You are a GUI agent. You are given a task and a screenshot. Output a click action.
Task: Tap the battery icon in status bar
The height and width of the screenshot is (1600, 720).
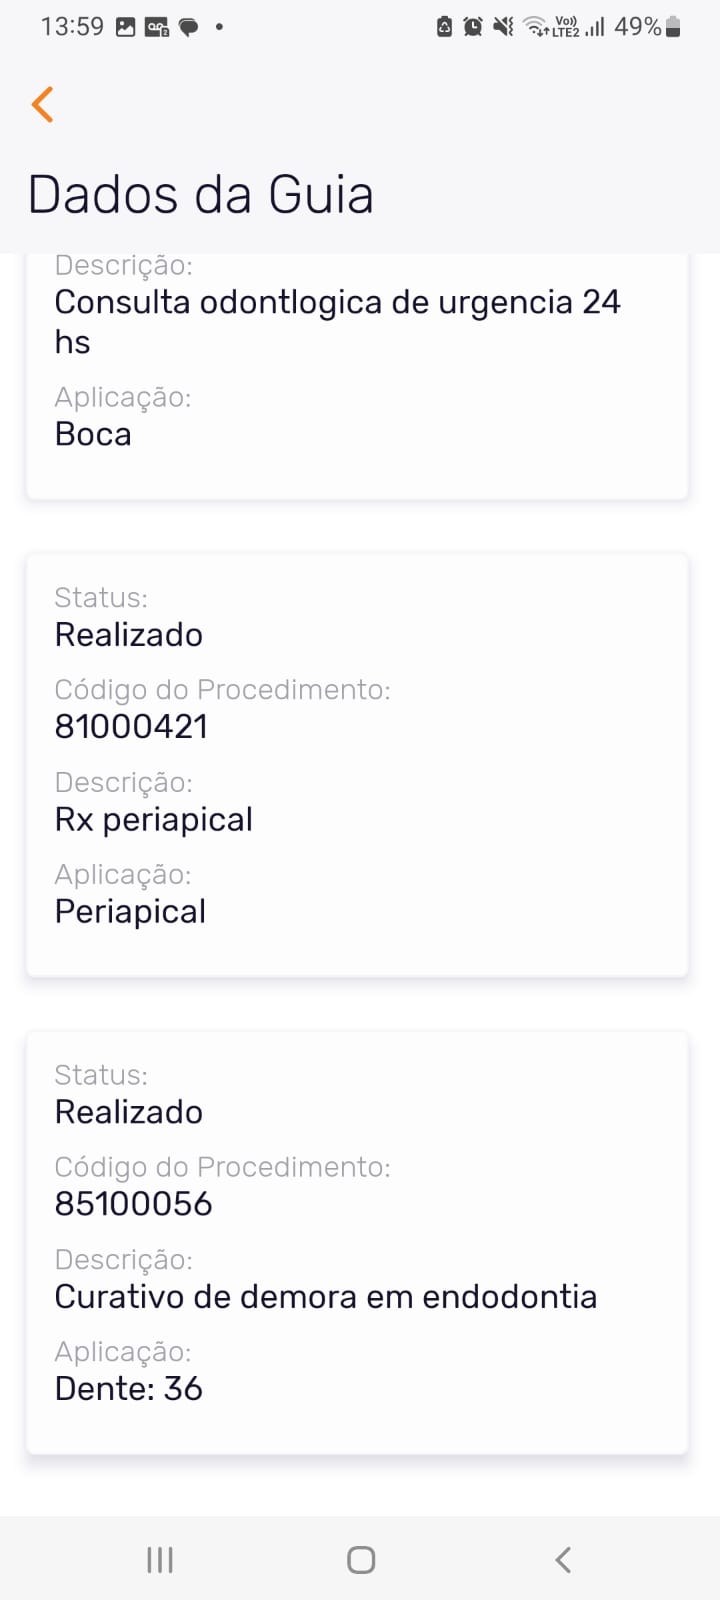tap(673, 27)
